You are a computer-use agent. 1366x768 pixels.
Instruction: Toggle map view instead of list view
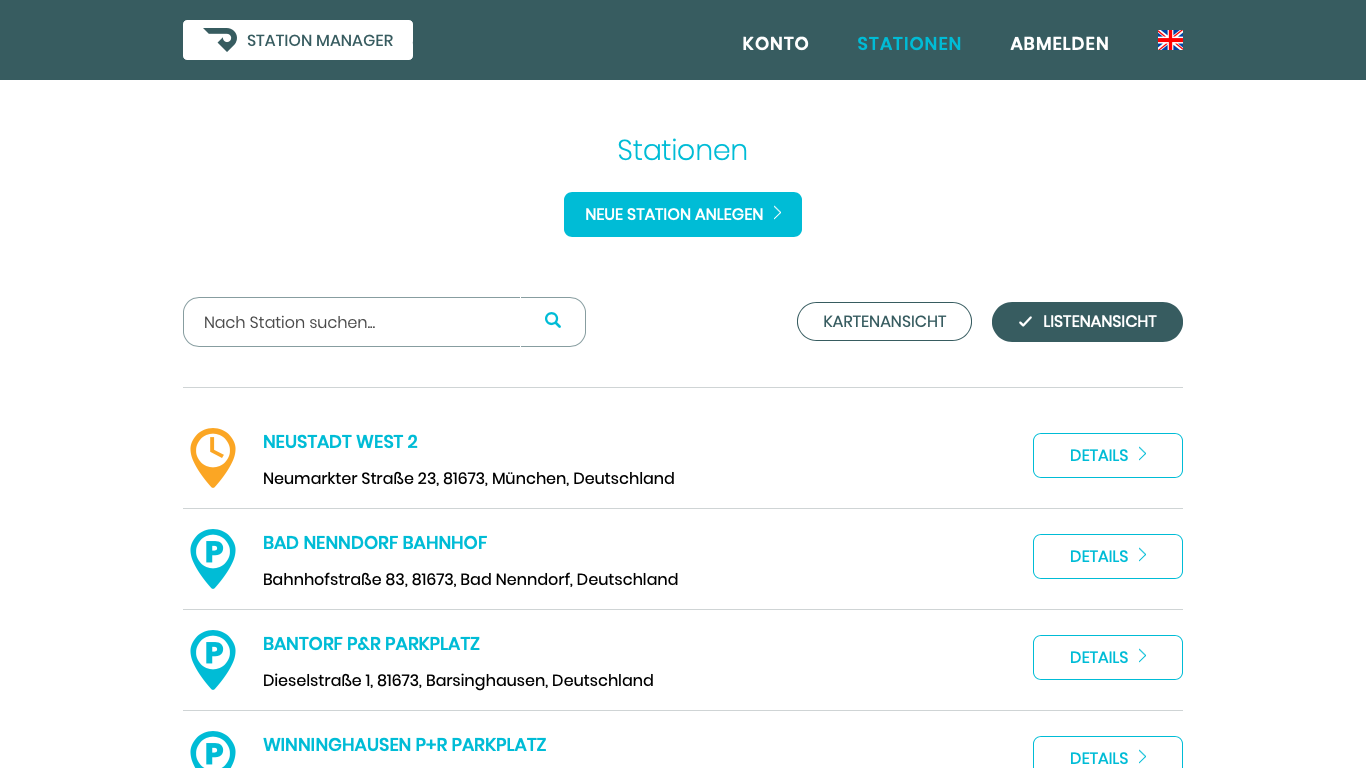884,321
